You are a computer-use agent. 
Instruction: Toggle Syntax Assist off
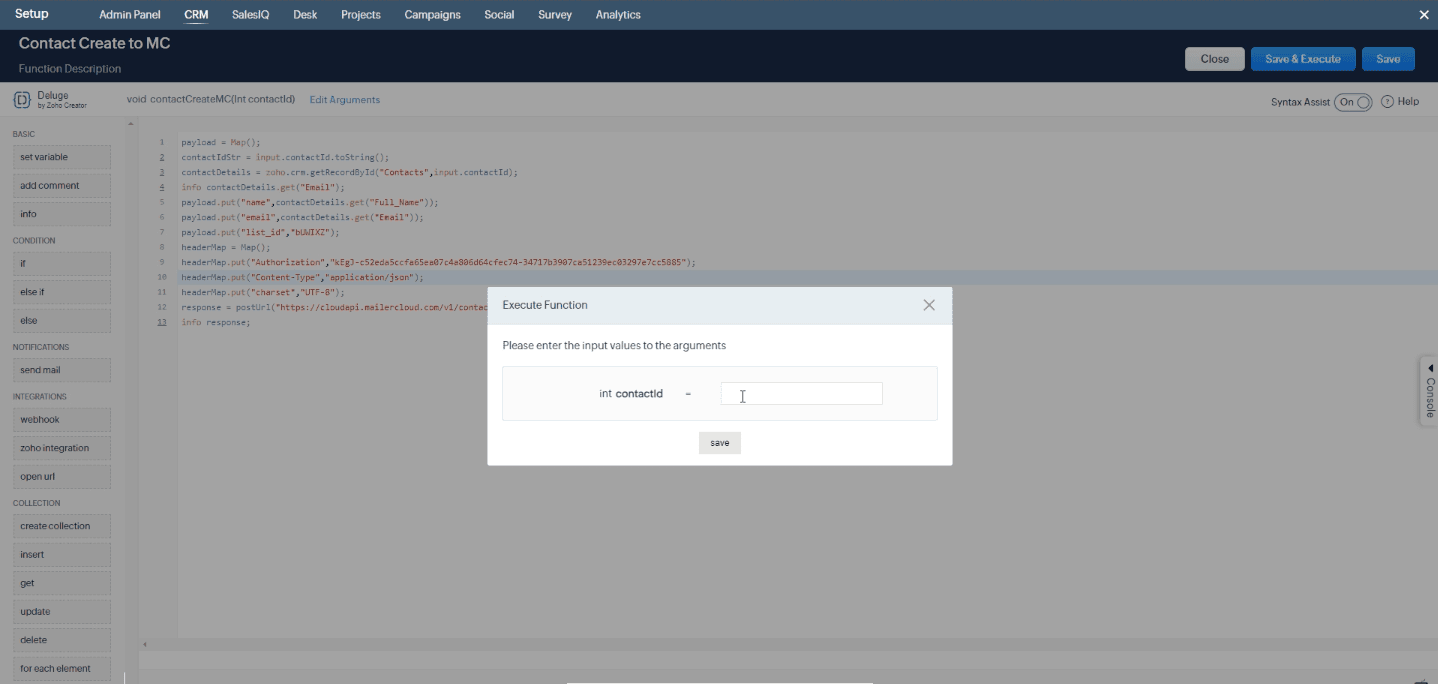[1351, 101]
